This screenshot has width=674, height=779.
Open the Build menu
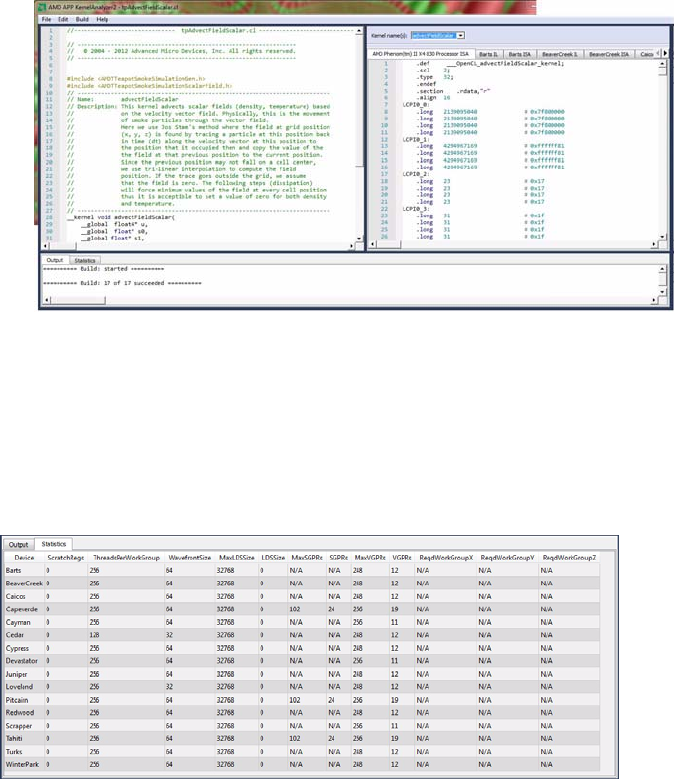pyautogui.click(x=82, y=19)
